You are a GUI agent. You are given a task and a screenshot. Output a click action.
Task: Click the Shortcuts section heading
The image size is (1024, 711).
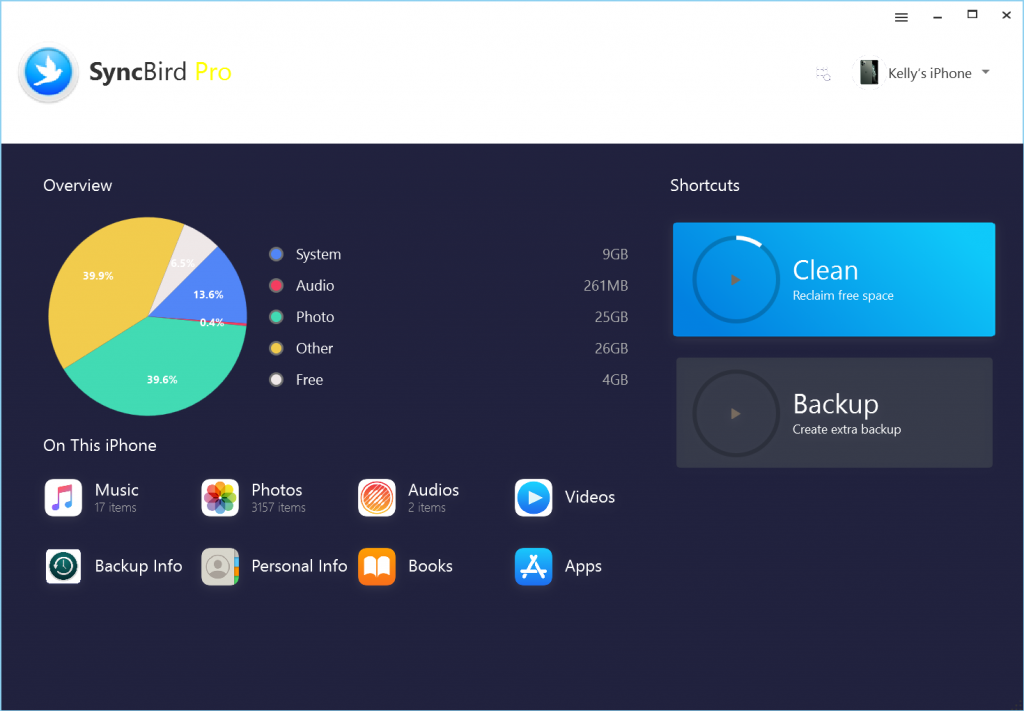705,185
